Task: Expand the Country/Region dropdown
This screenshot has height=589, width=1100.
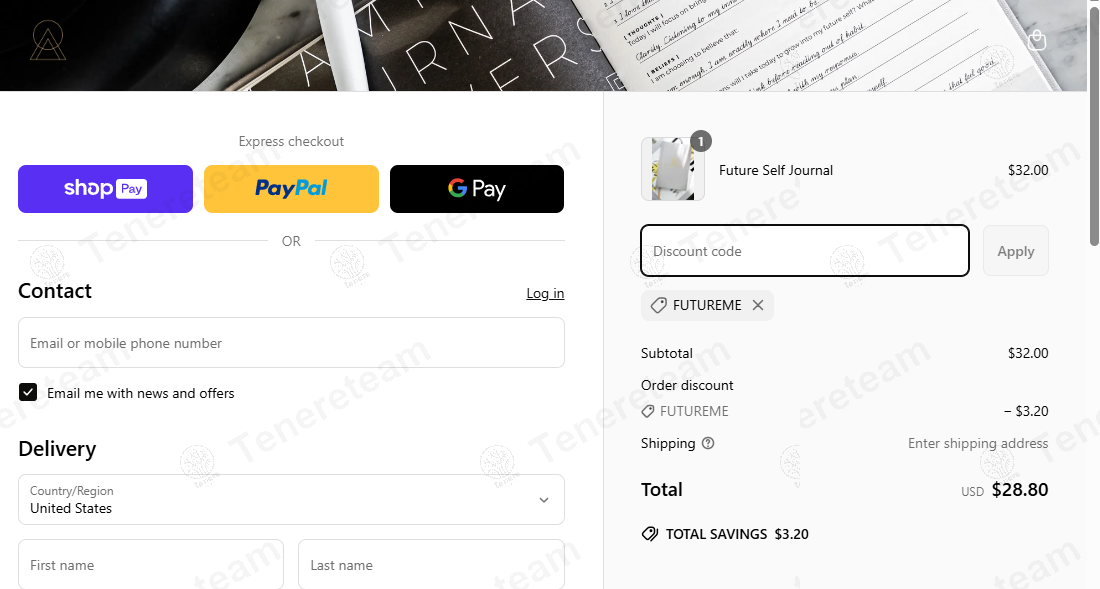Action: pos(291,499)
